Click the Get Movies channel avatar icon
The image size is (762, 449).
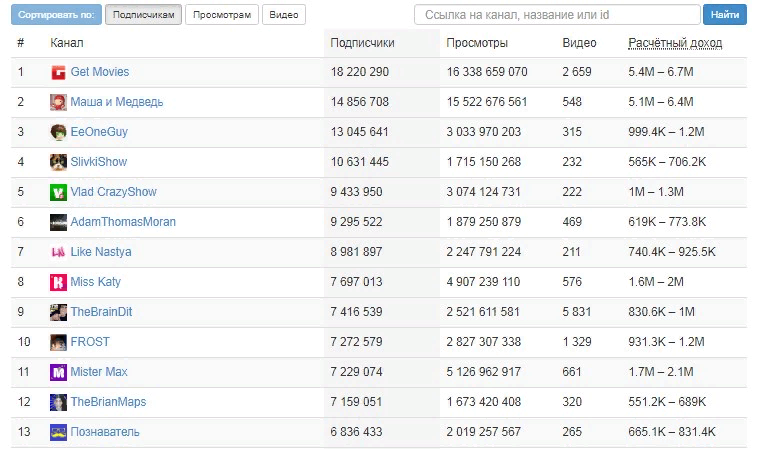pos(58,72)
